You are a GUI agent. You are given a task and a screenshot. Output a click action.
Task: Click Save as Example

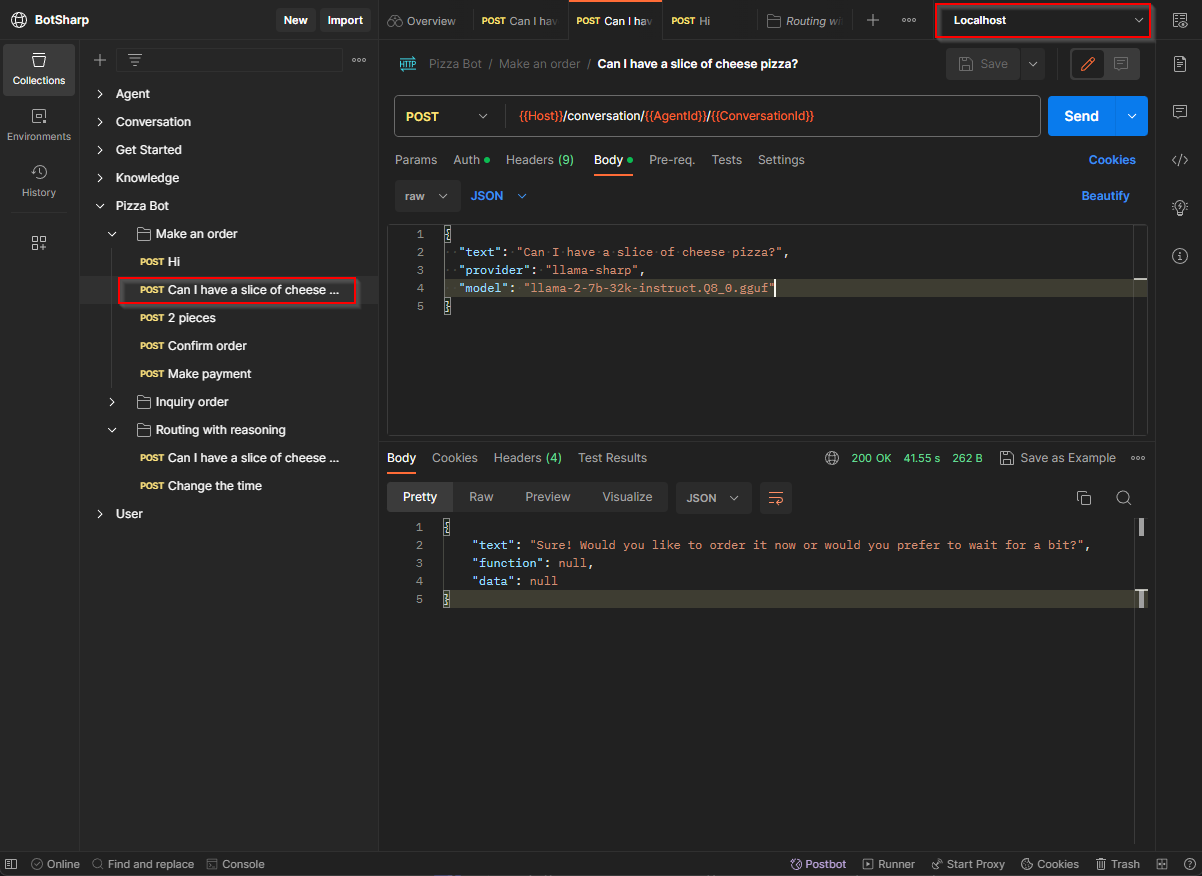coord(1058,458)
